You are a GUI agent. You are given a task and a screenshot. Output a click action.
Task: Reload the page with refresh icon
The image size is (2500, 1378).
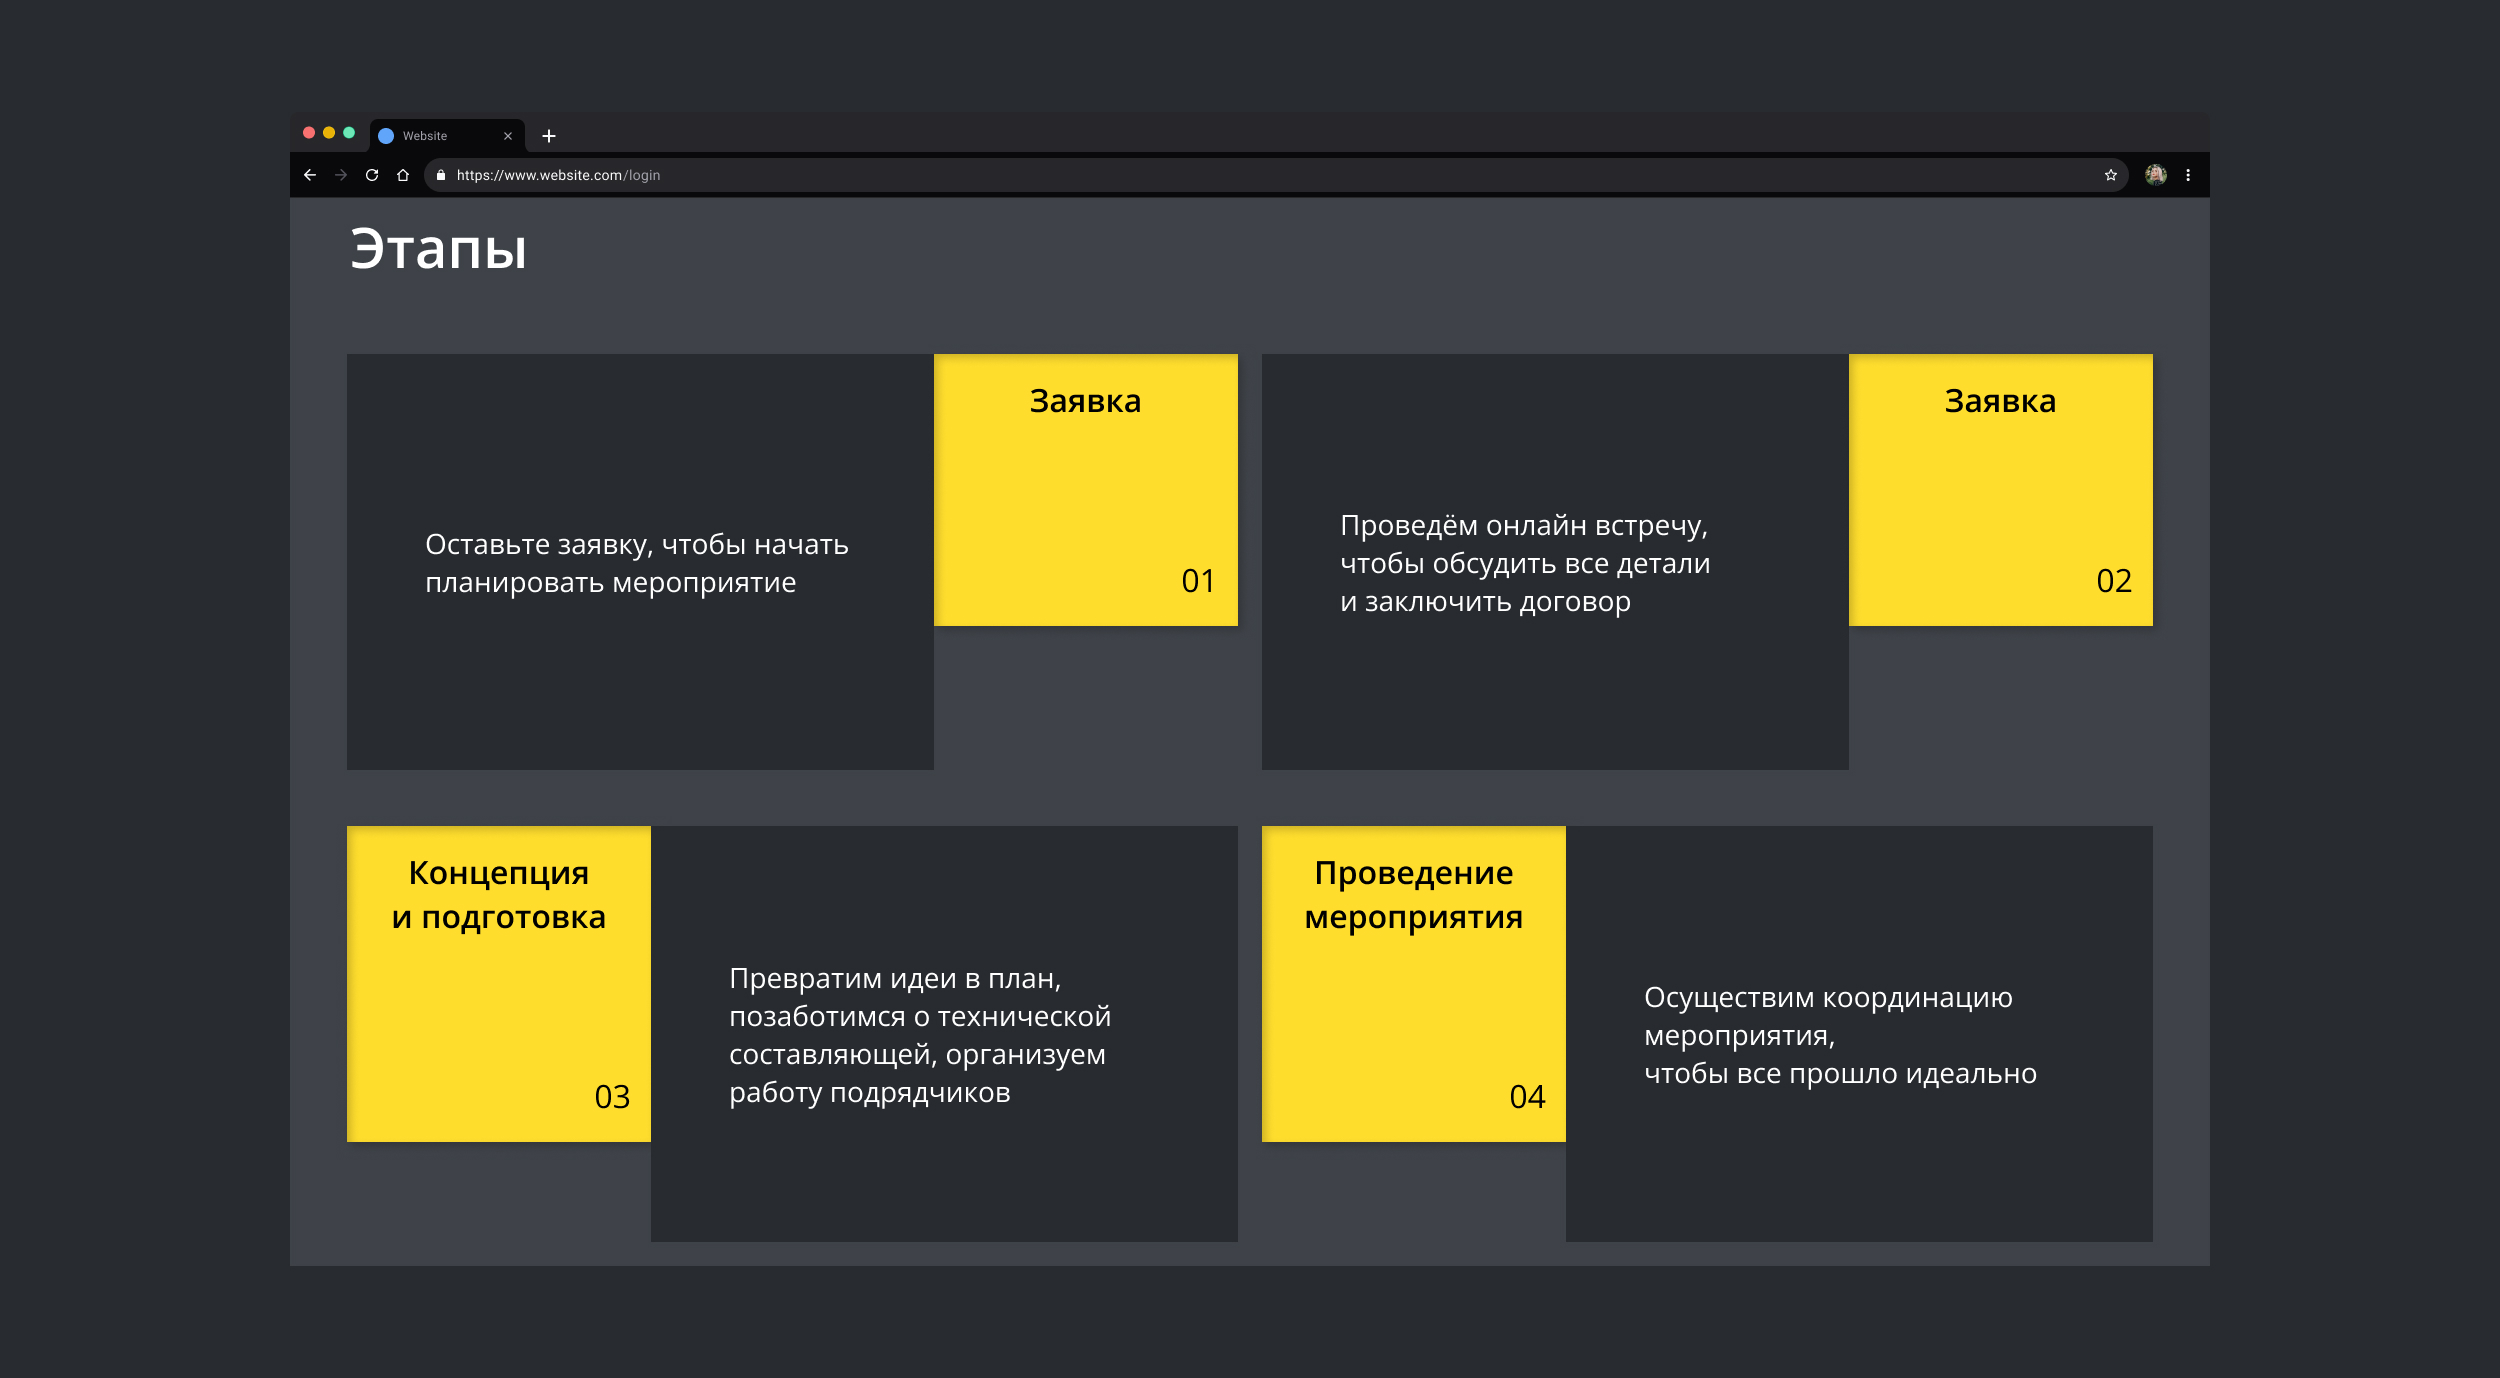pos(372,175)
